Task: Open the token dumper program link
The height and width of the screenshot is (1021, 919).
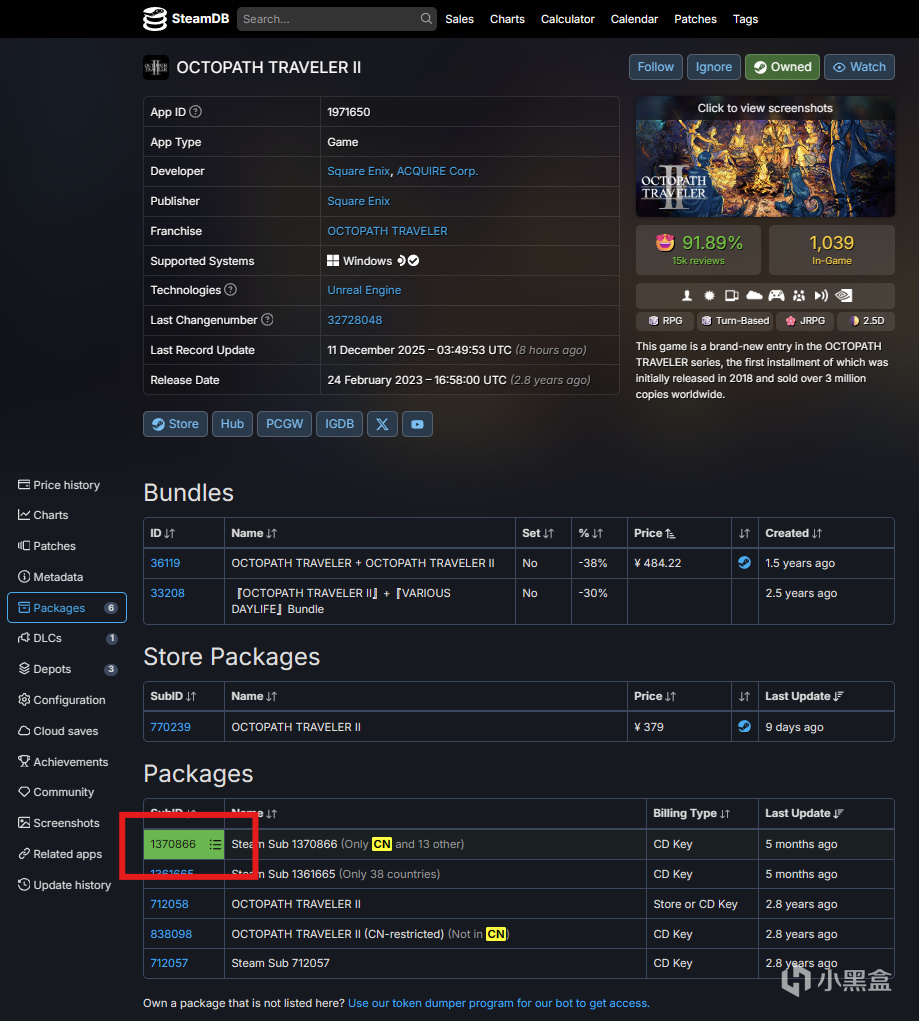Action: tap(499, 1003)
